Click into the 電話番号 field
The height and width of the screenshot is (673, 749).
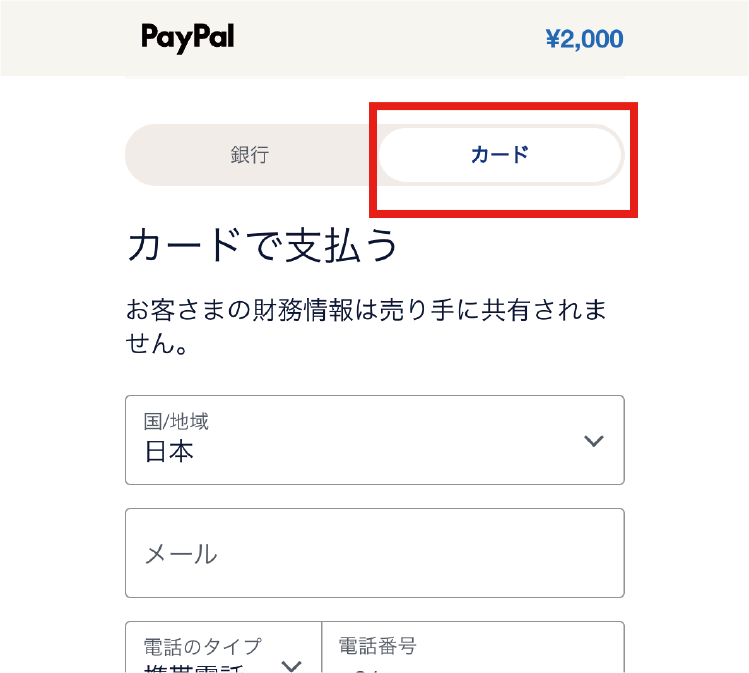(472, 662)
